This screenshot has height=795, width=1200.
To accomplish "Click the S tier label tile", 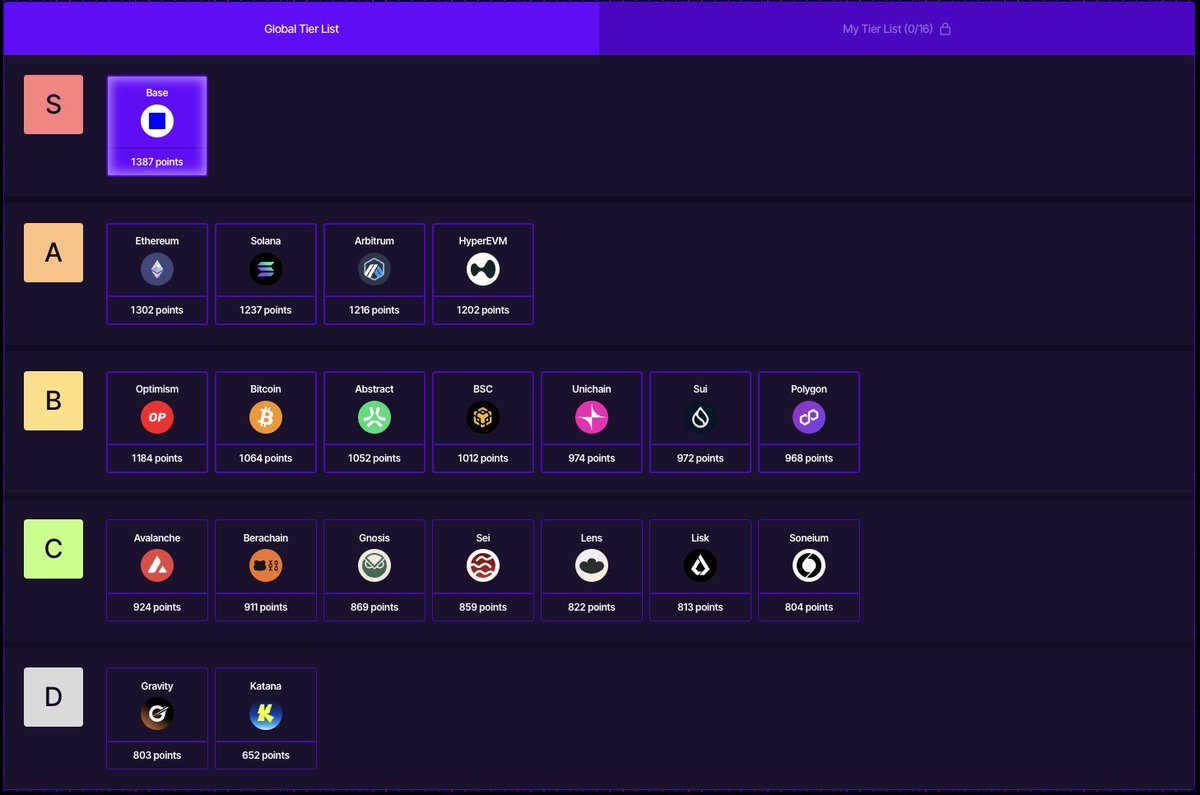I will (54, 104).
